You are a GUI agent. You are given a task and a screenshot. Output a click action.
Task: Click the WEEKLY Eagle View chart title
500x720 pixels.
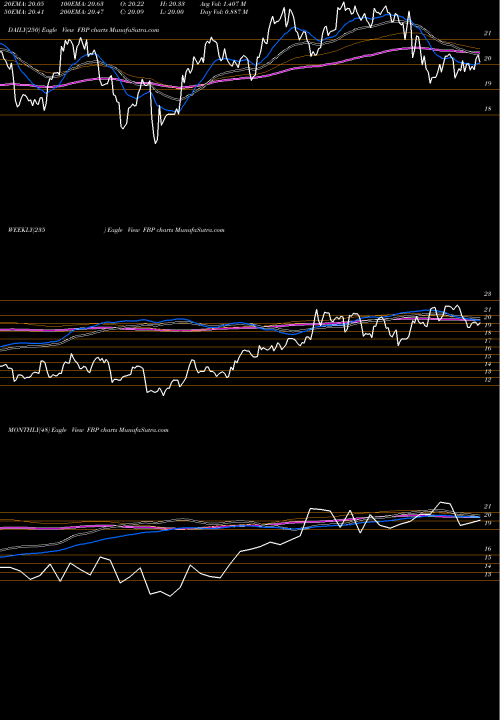coord(116,230)
